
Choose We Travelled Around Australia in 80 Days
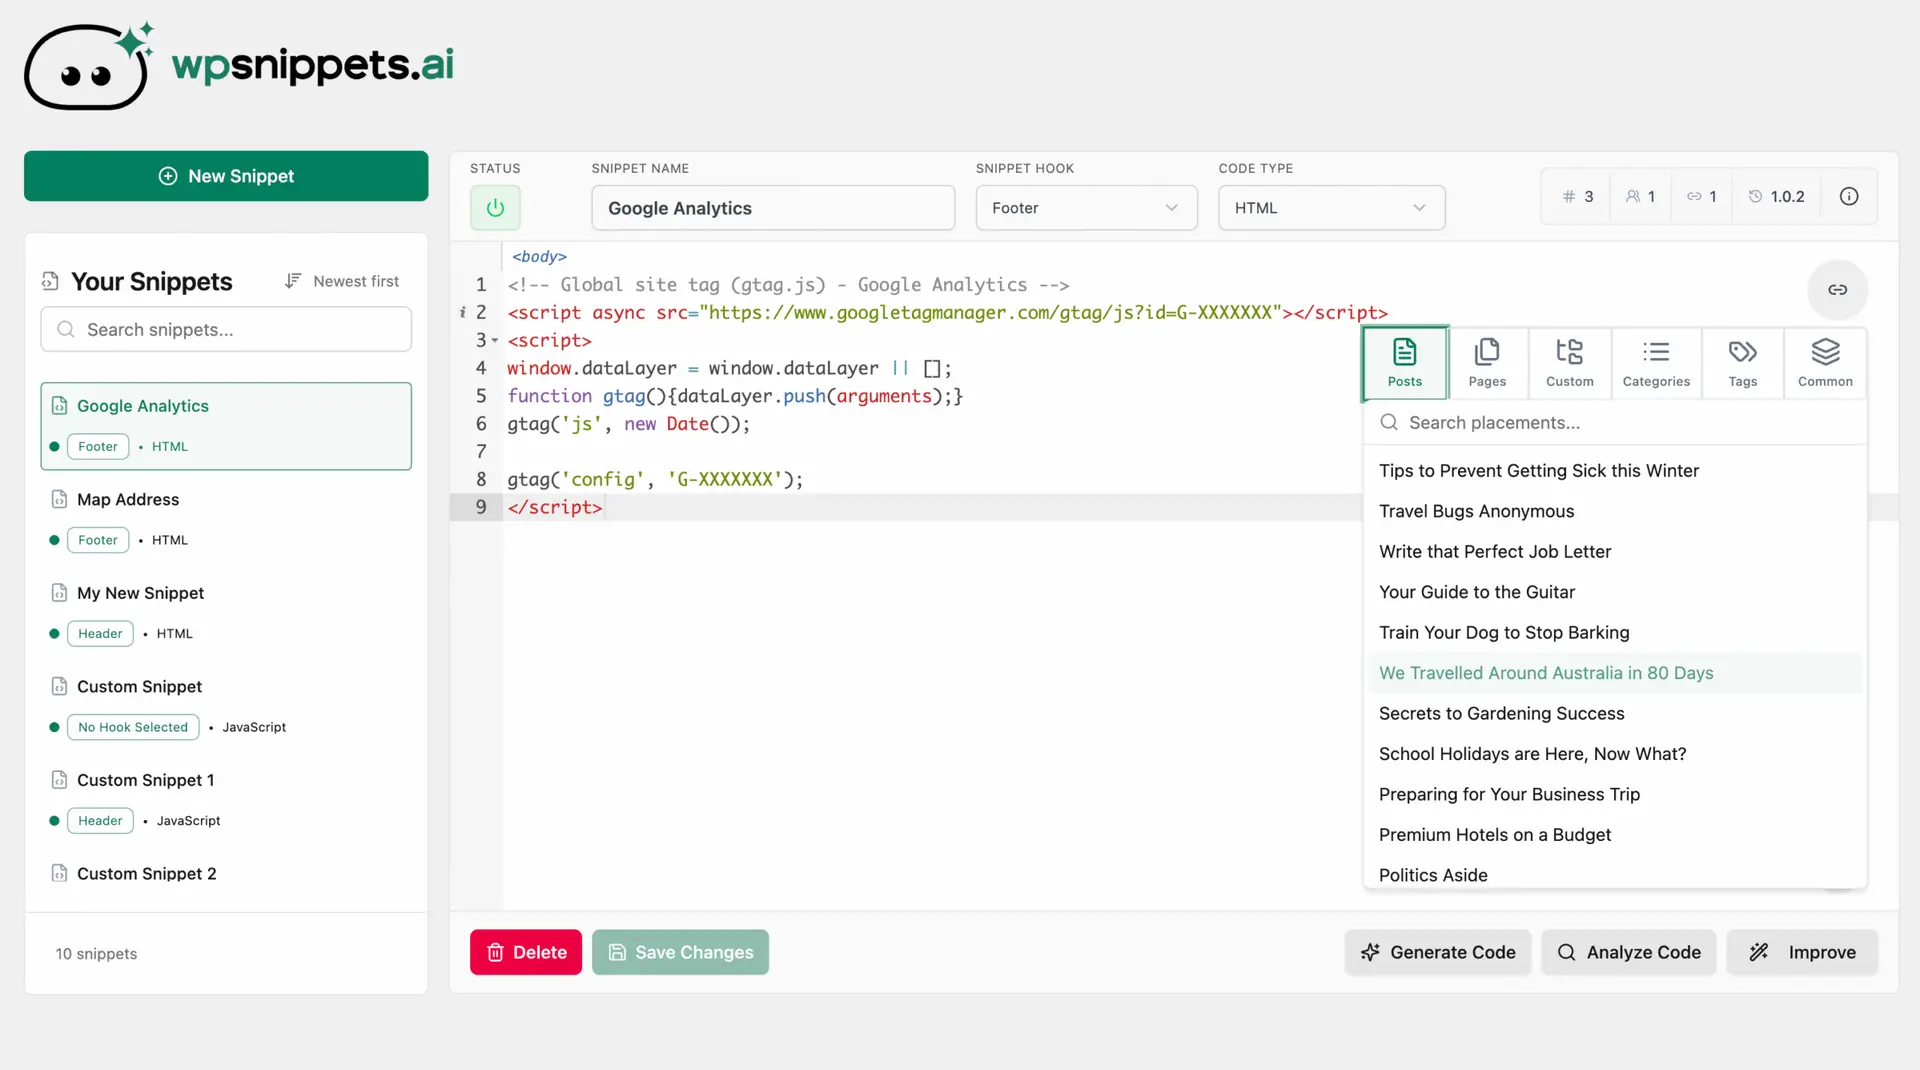click(x=1614, y=673)
